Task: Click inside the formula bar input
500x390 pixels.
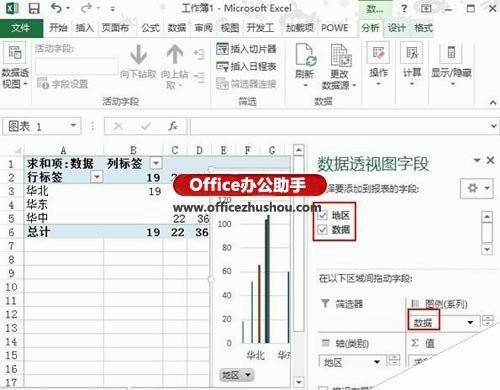Action: [339, 126]
